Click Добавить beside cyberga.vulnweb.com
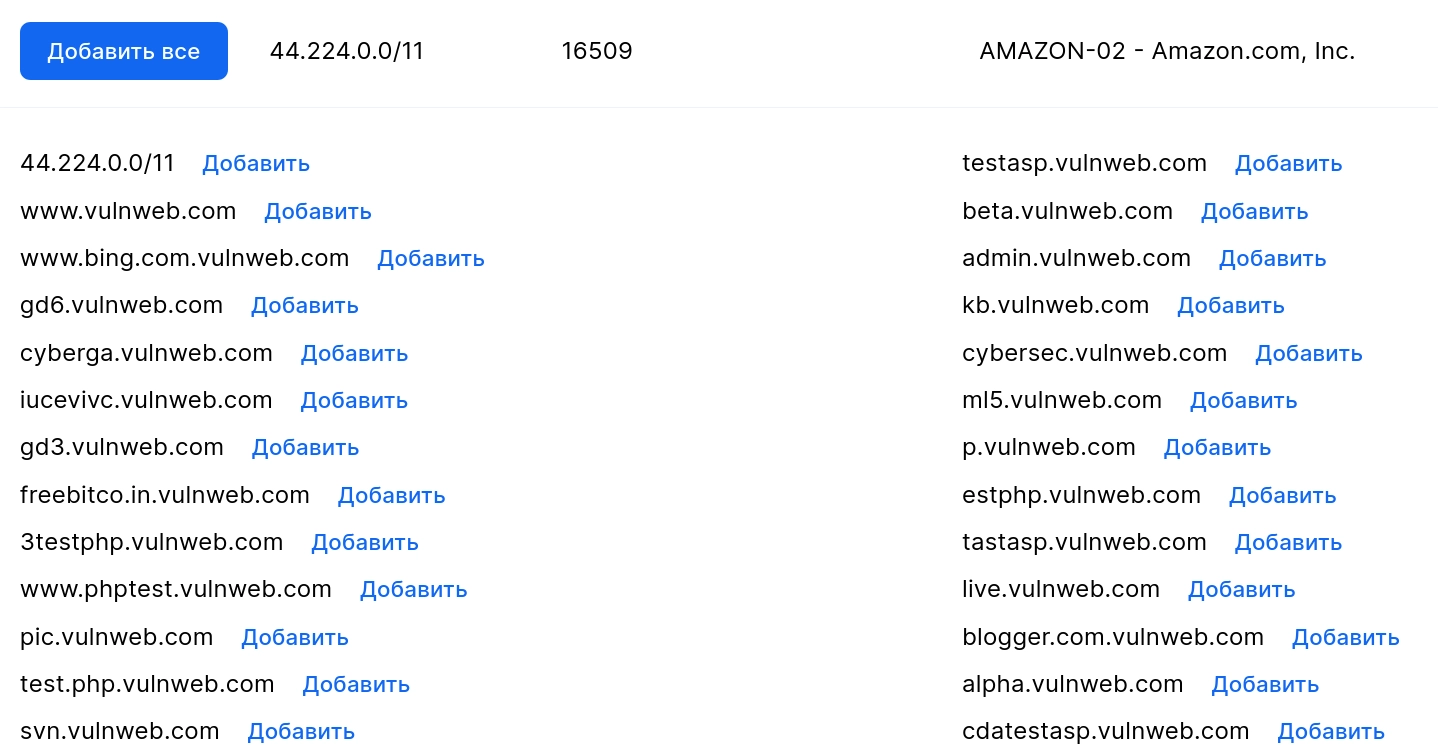 (x=354, y=353)
